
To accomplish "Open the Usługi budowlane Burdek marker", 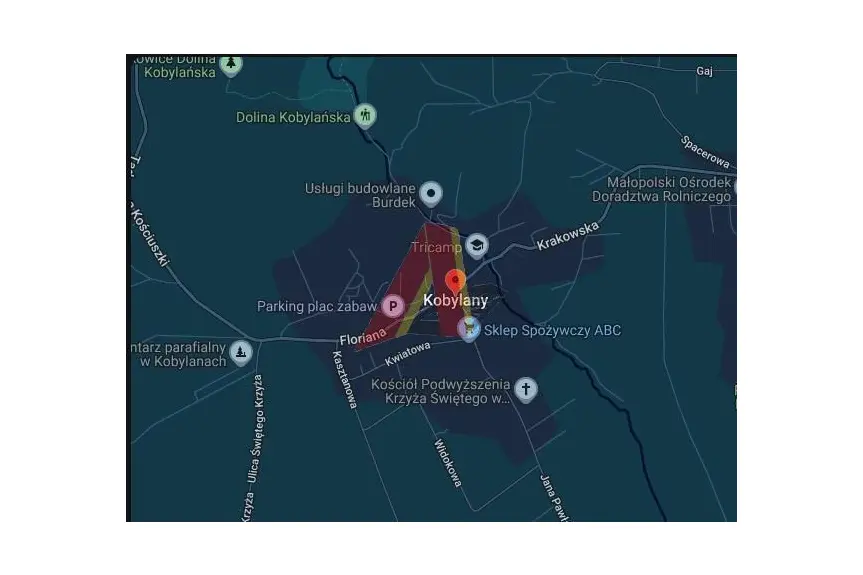I will 431,193.
